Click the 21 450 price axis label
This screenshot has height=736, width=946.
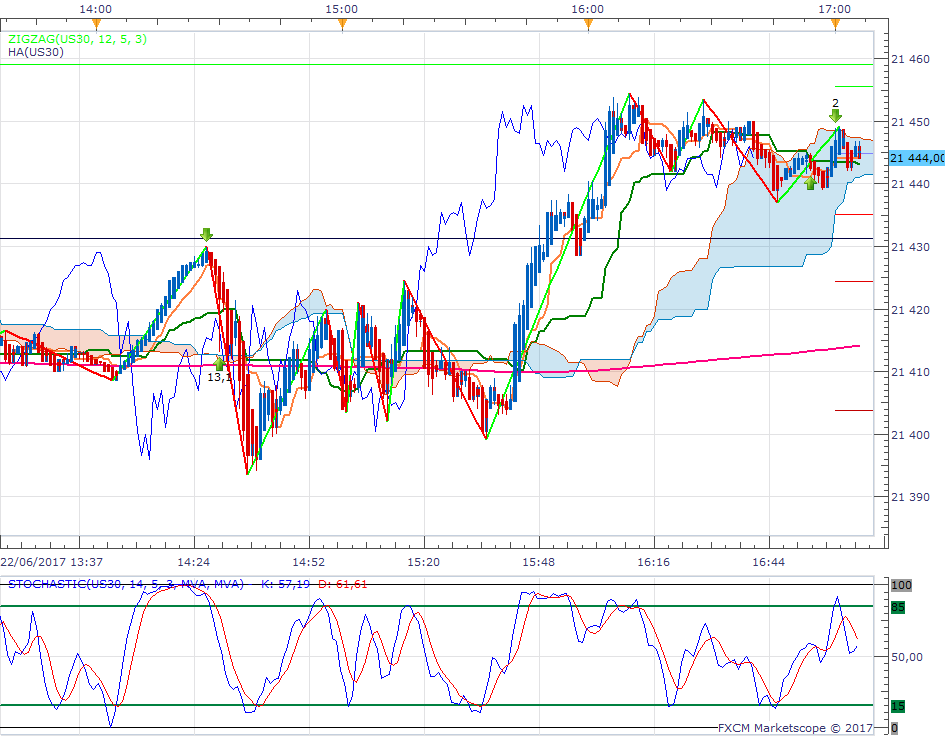[910, 122]
